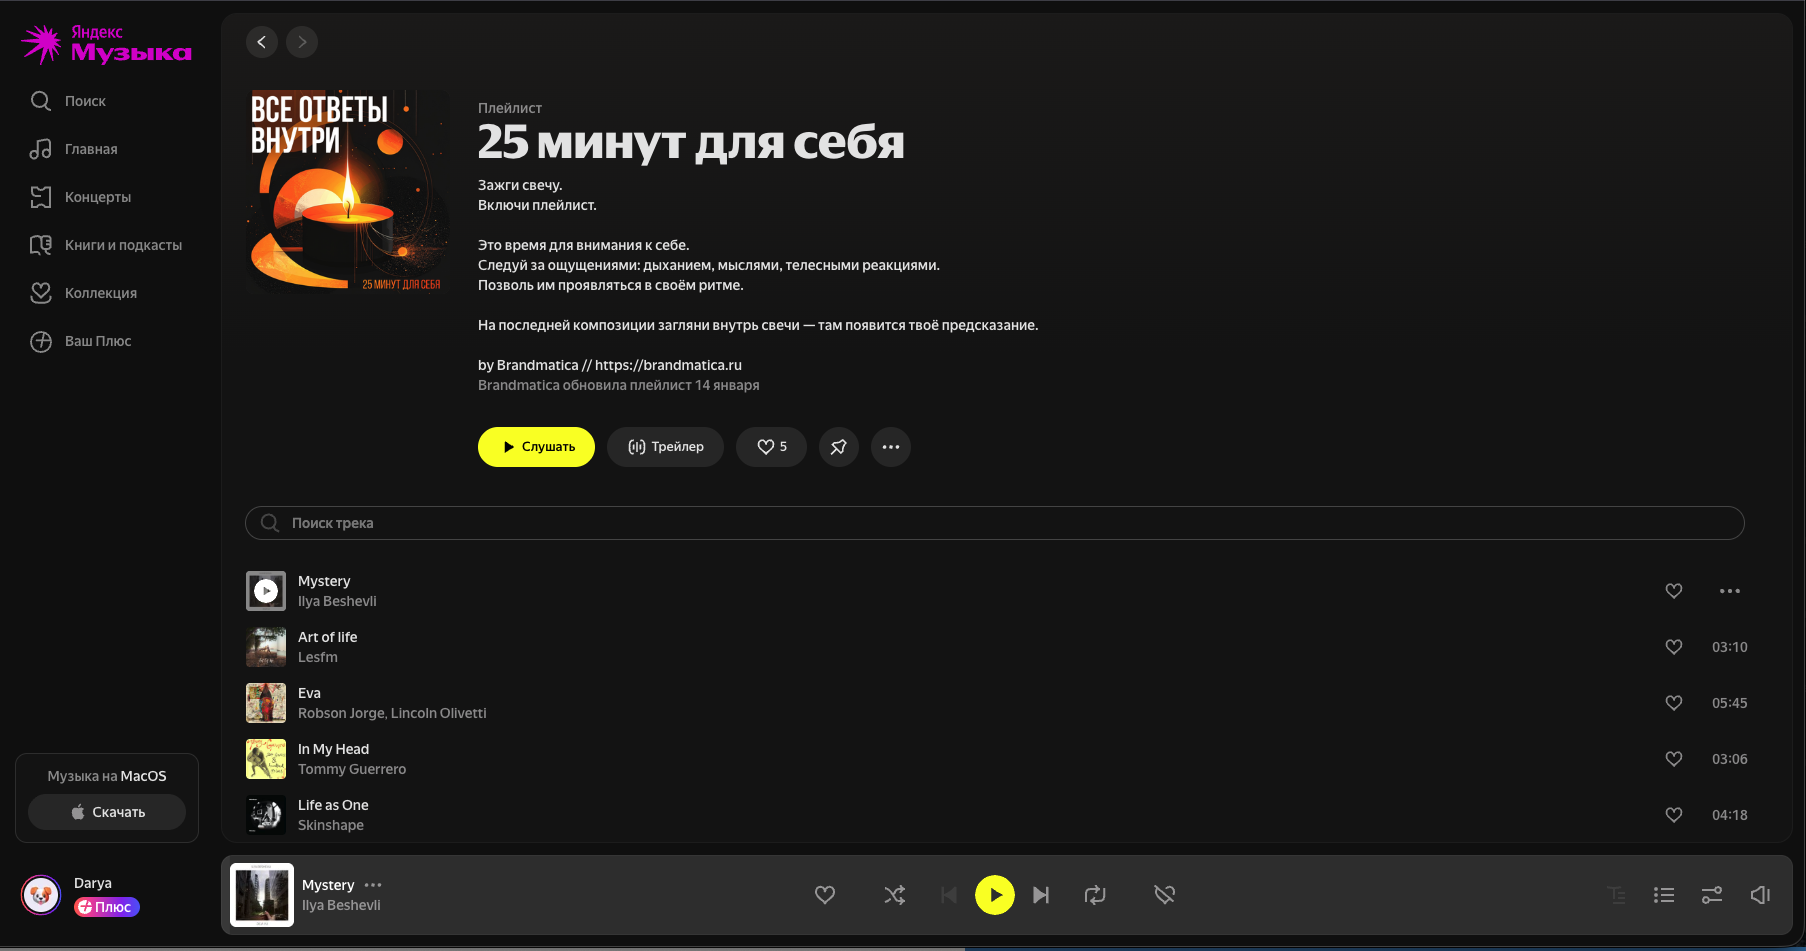Open playback settings sliders icon

(x=1712, y=895)
